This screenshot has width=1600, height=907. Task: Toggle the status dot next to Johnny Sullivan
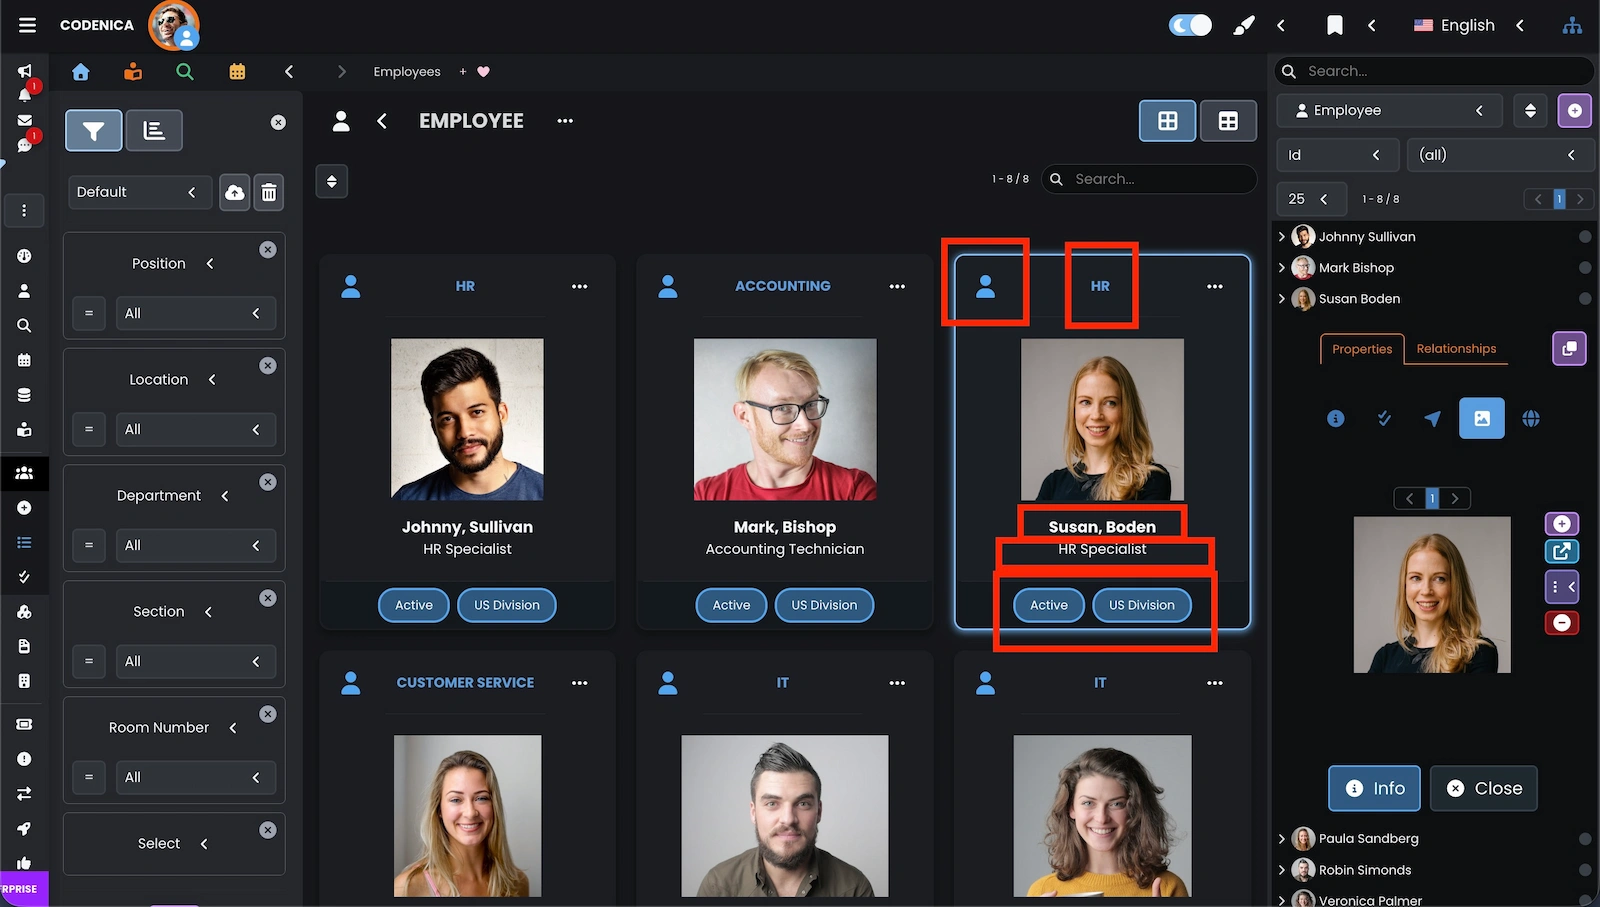pos(1585,237)
